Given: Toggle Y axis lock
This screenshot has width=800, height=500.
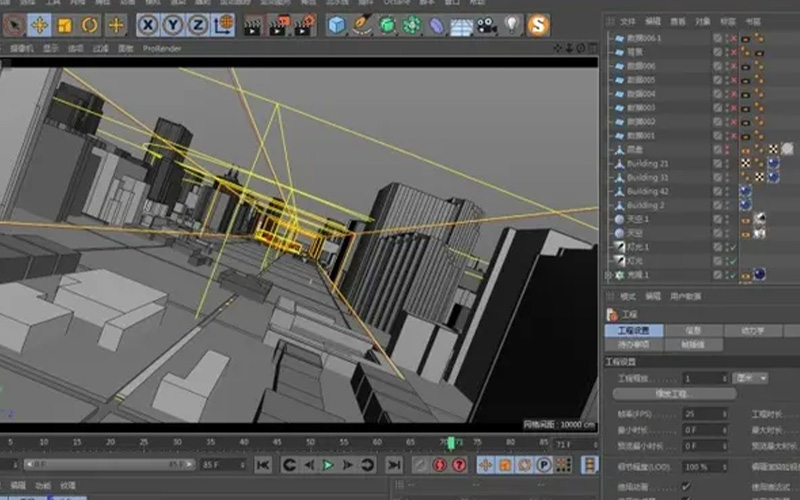Looking at the screenshot, I should (173, 24).
